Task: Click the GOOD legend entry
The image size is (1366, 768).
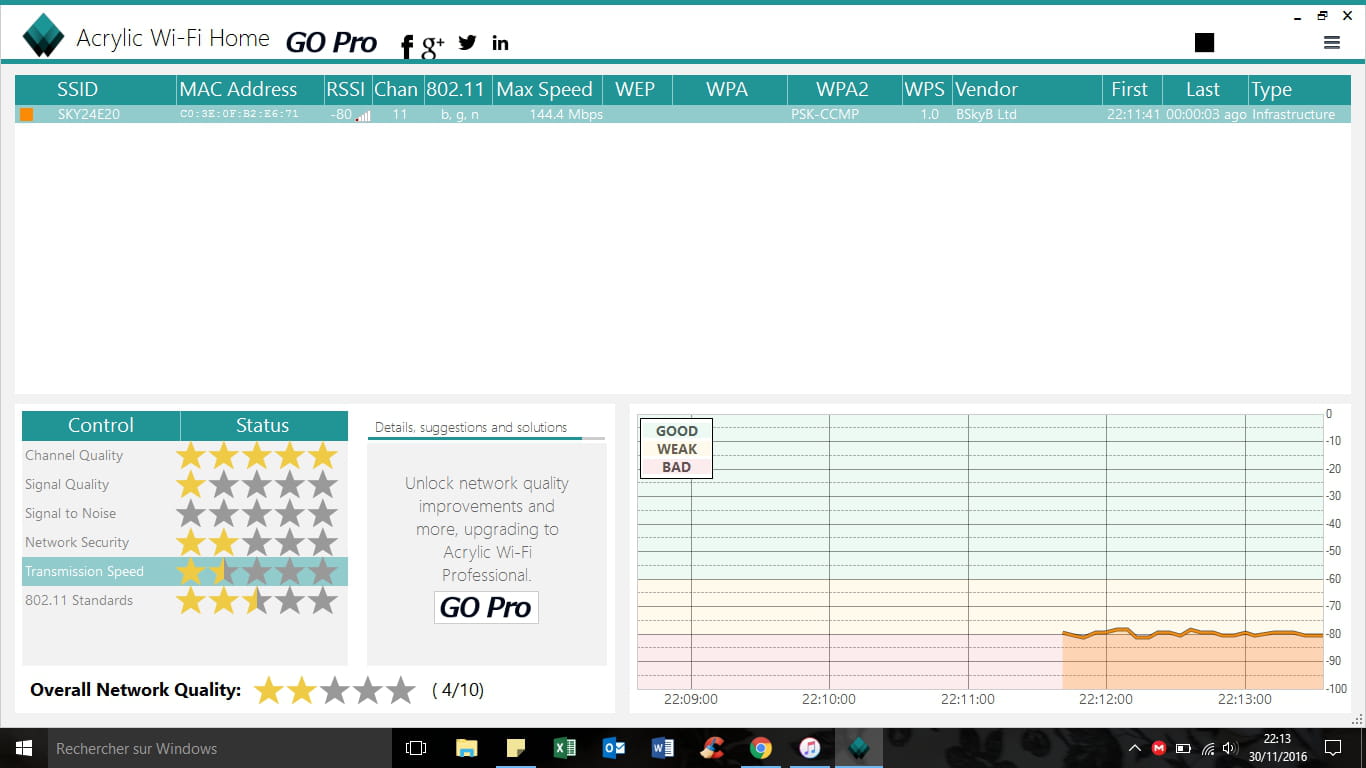Action: click(x=677, y=431)
